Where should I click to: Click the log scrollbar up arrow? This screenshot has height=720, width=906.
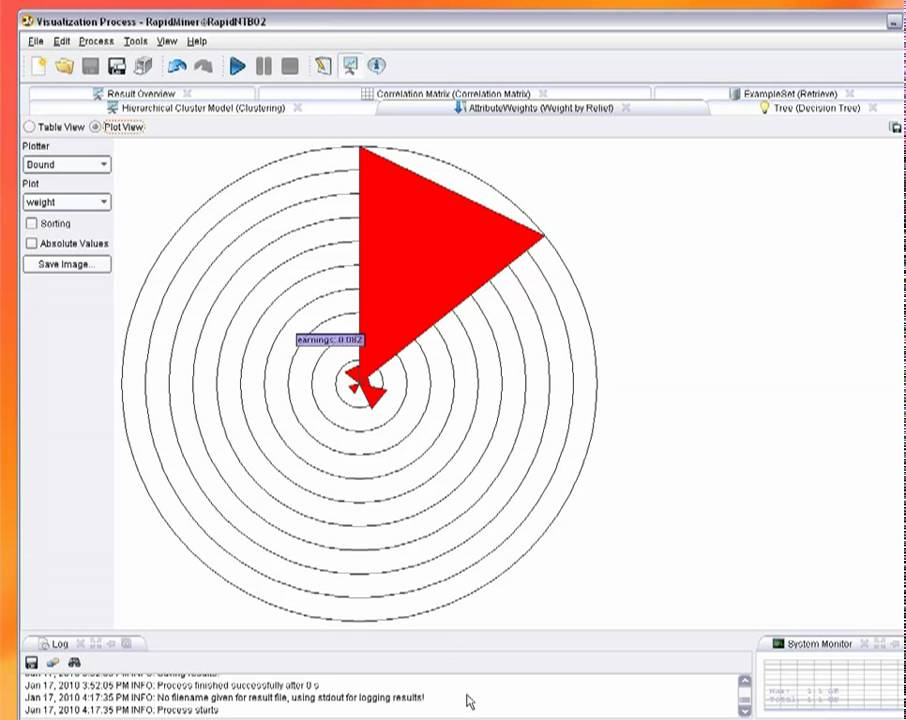click(x=745, y=681)
